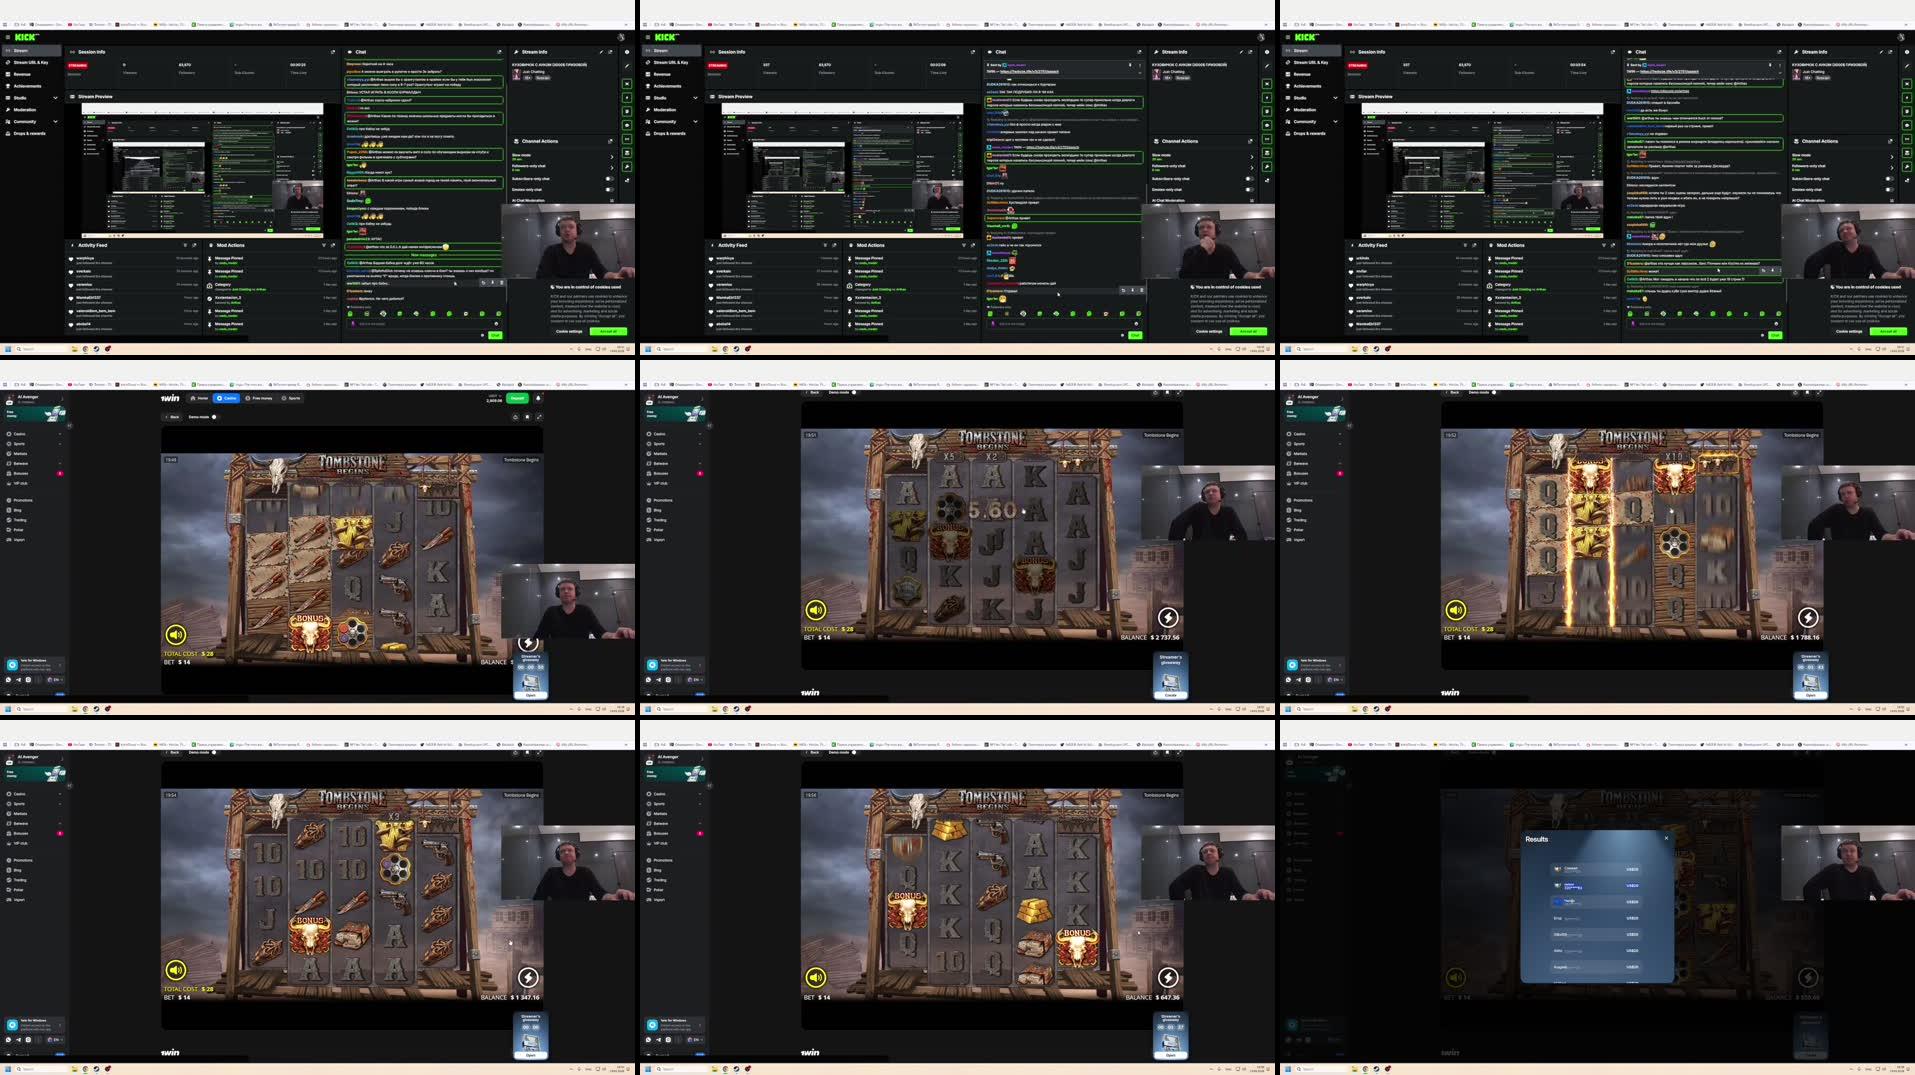
Task: Click lightning turbo icon, balance $2 737.56 game
Action: [x=1168, y=617]
